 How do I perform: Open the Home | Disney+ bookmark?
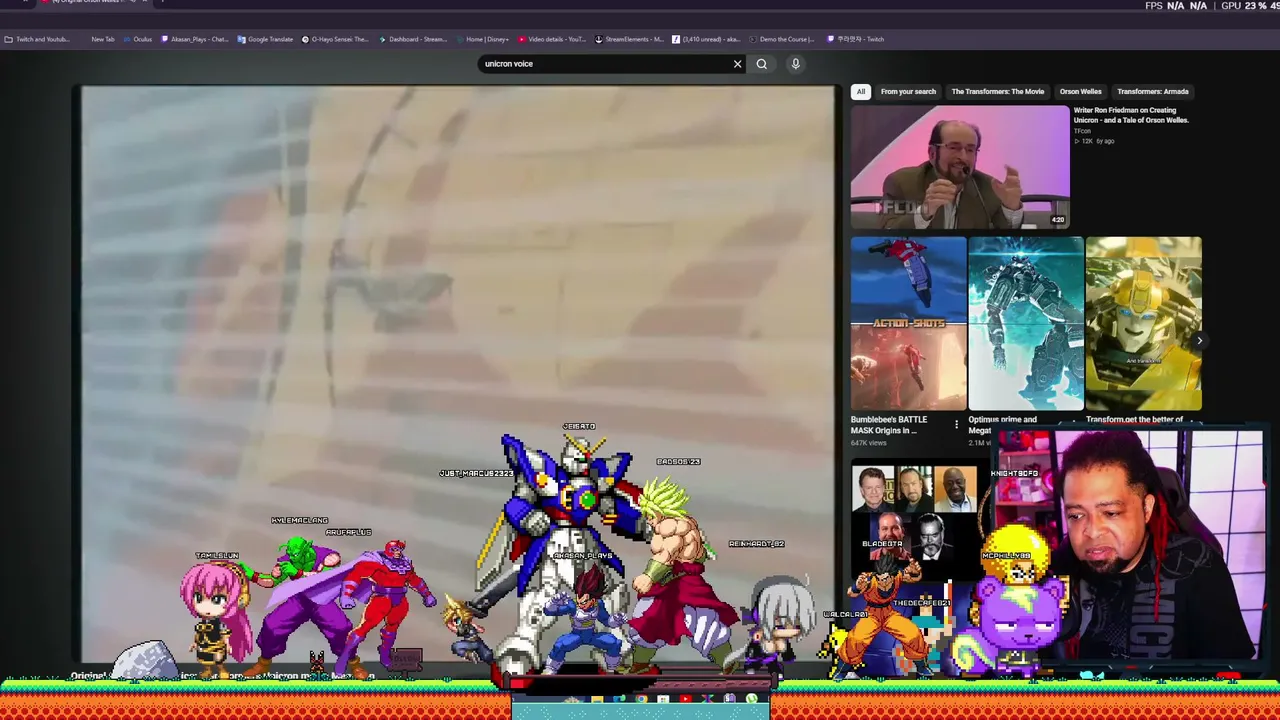pyautogui.click(x=483, y=39)
